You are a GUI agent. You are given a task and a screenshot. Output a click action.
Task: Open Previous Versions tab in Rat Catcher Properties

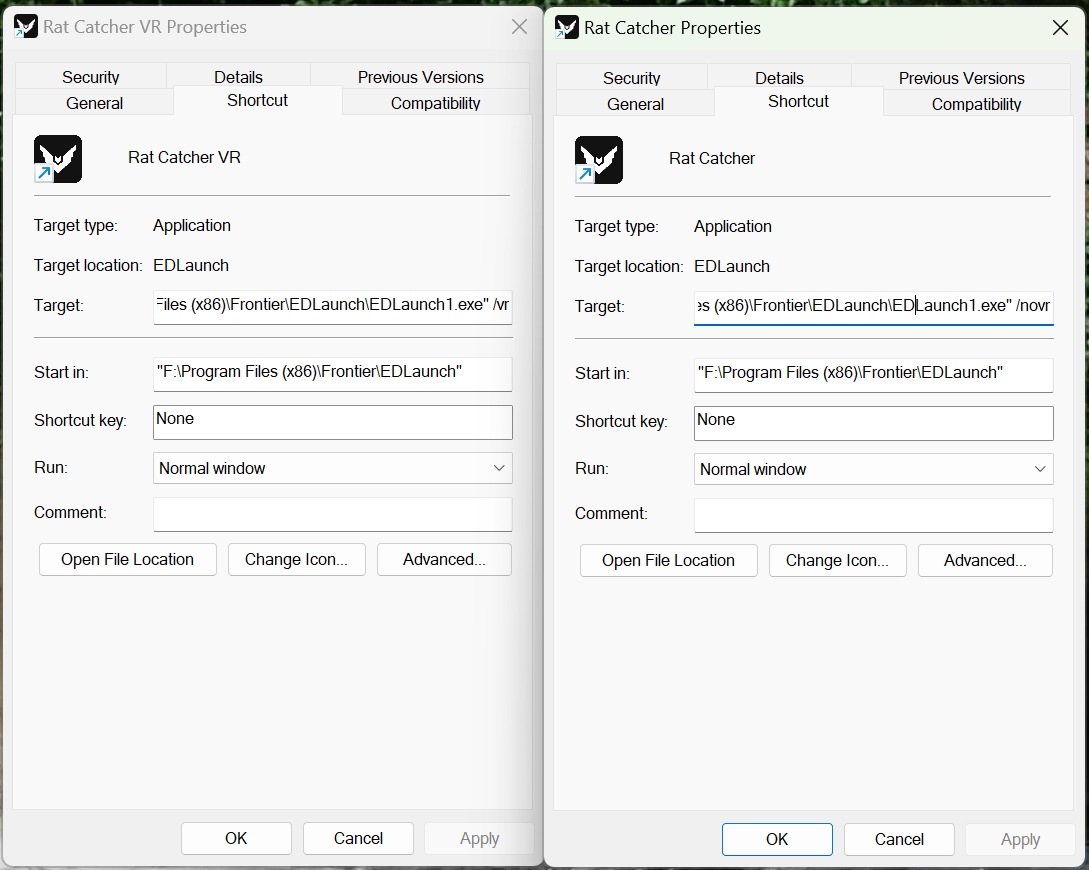(961, 78)
